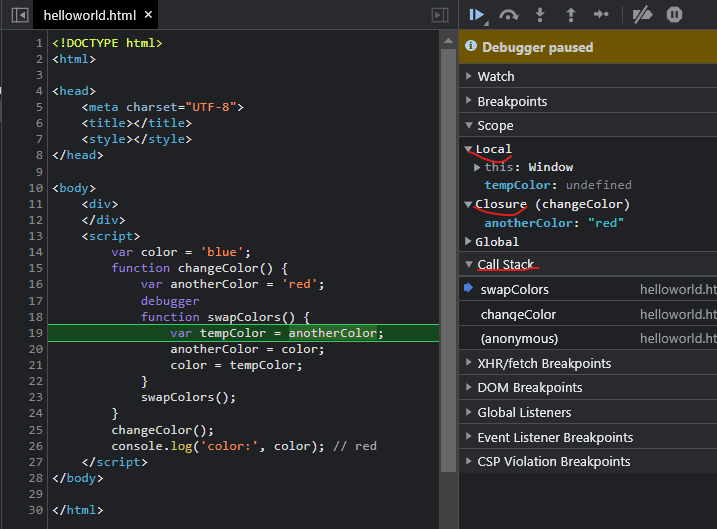This screenshot has width=717, height=529.
Task: Select changeColor call stack frame
Action: pos(518,314)
